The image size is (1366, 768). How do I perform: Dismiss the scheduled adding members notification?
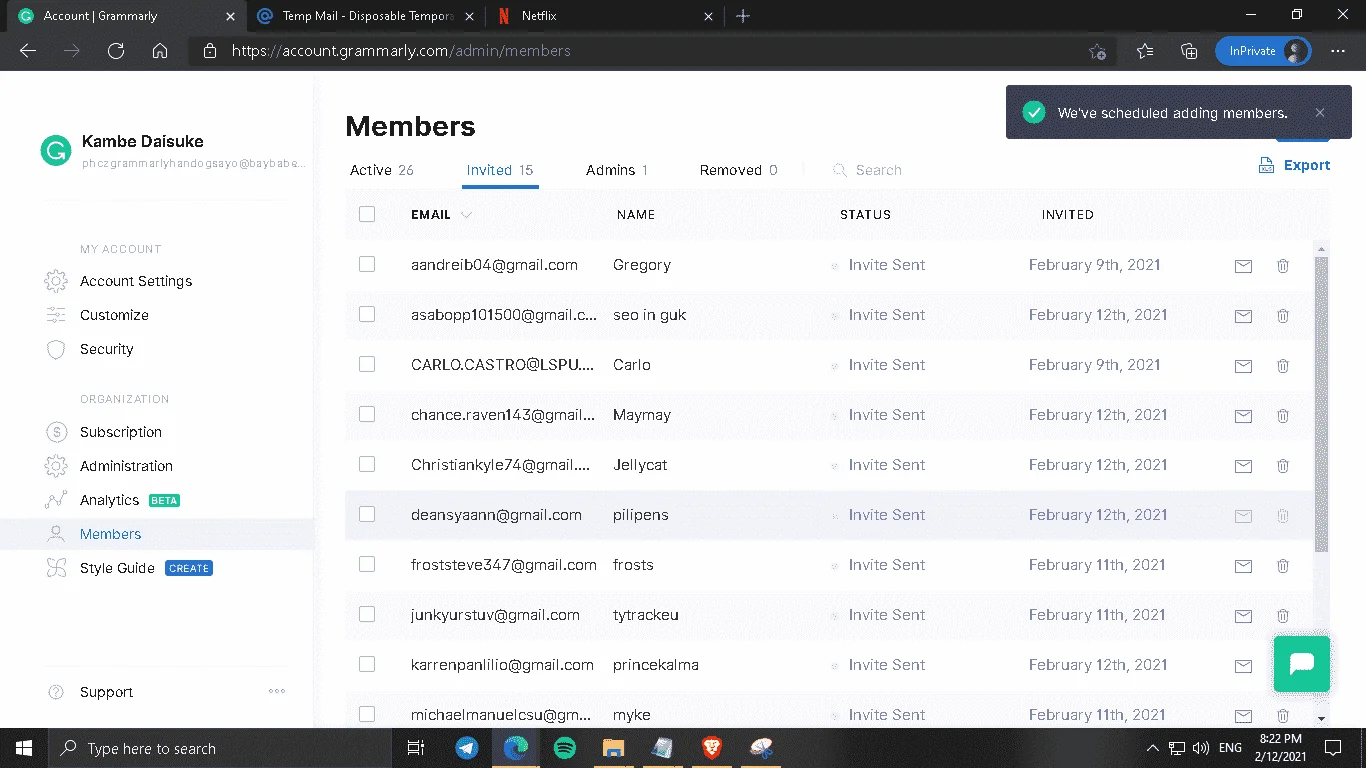[1320, 113]
